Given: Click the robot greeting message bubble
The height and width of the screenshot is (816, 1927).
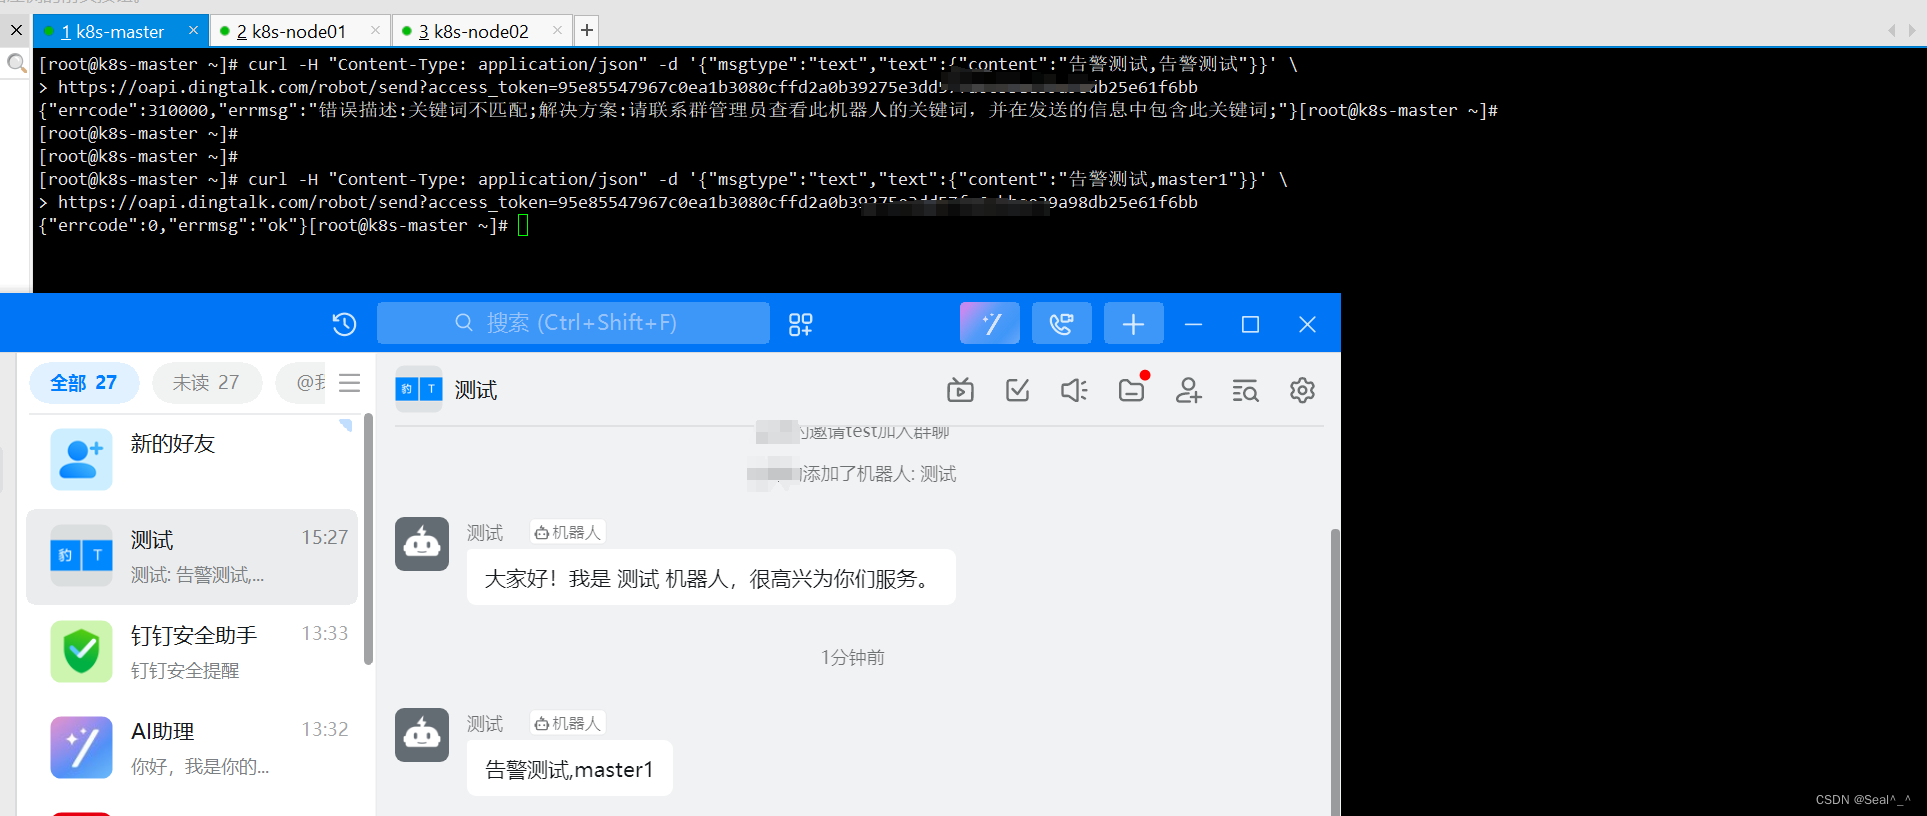Looking at the screenshot, I should 711,578.
